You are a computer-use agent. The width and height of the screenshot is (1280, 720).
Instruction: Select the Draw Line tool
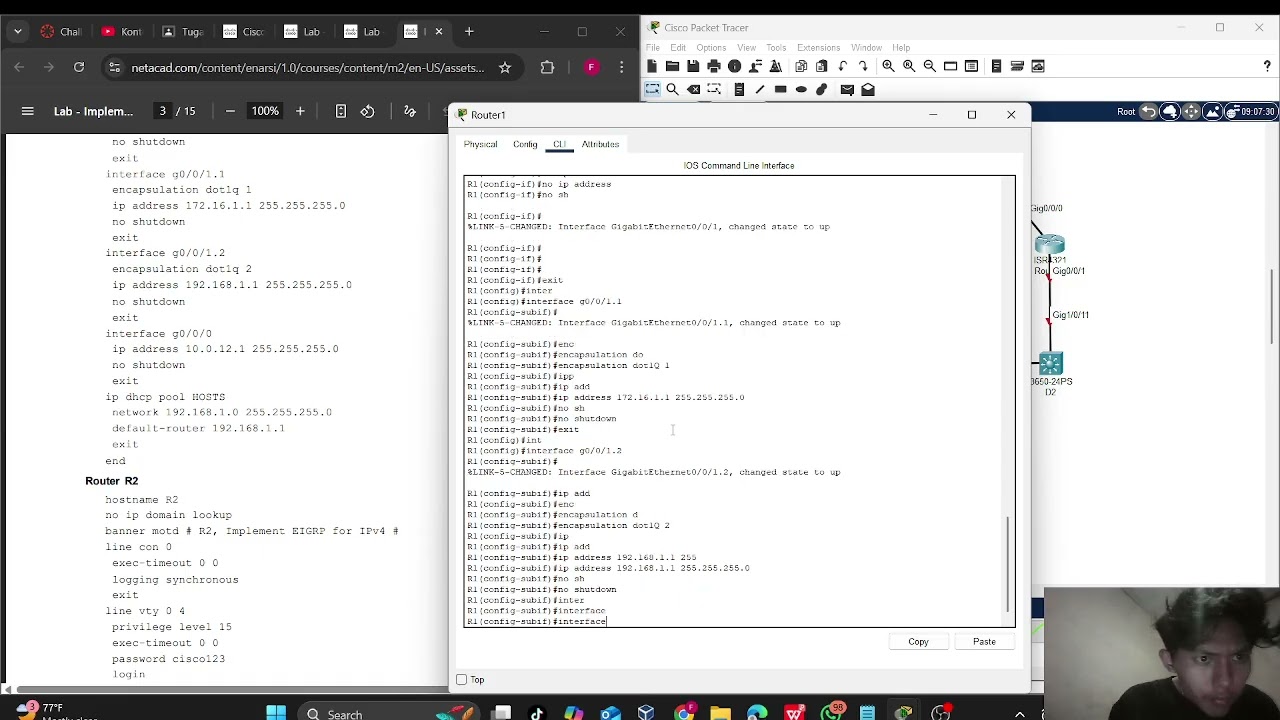tap(760, 89)
